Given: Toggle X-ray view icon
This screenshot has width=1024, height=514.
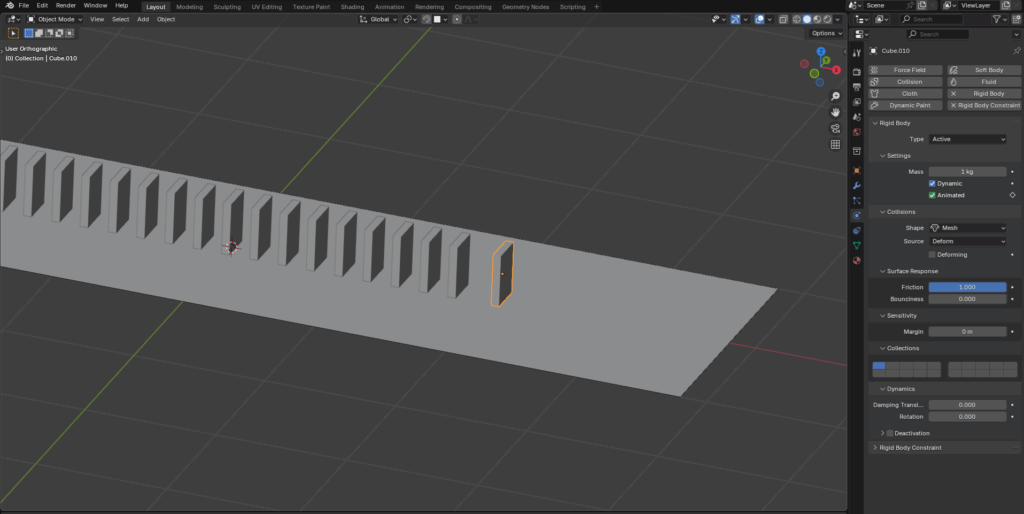Looking at the screenshot, I should click(783, 20).
